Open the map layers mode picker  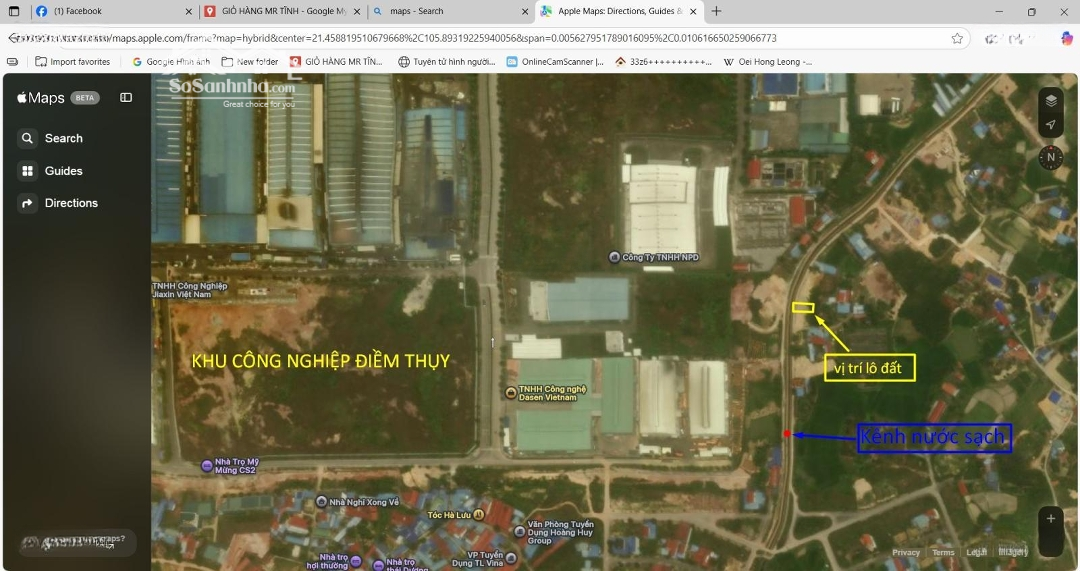(x=1050, y=100)
